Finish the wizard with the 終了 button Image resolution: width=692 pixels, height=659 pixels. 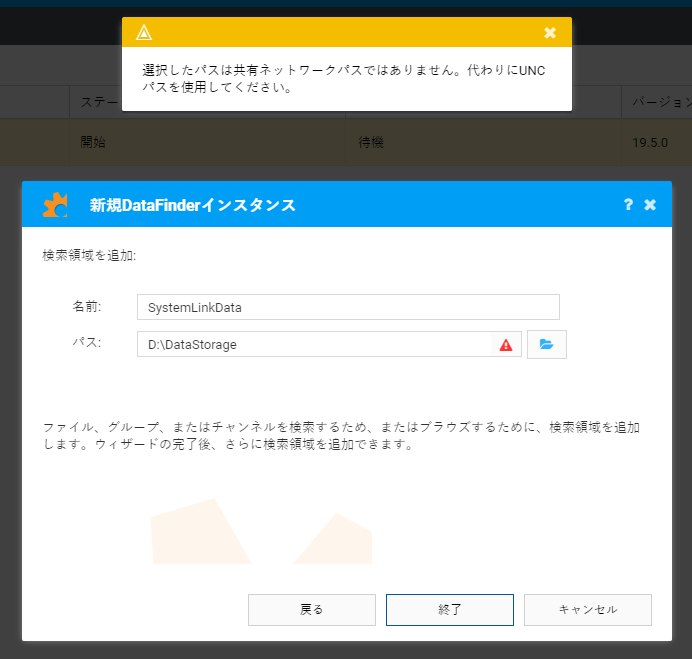450,610
